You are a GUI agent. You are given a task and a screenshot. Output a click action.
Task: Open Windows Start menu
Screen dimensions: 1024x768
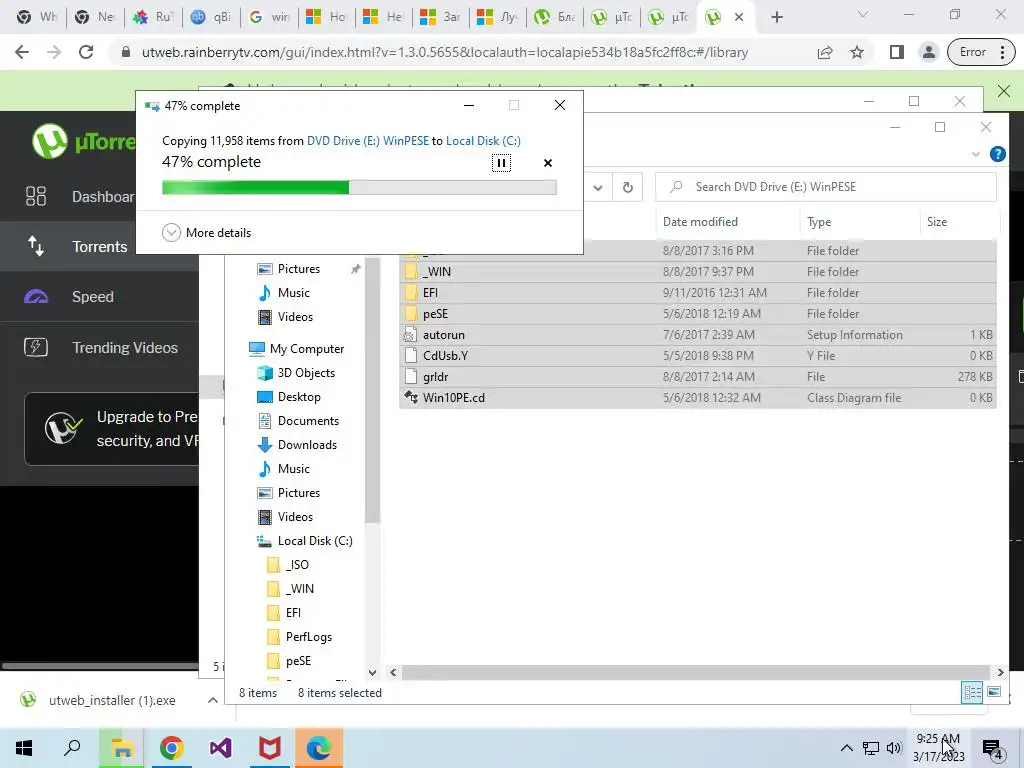click(x=24, y=748)
